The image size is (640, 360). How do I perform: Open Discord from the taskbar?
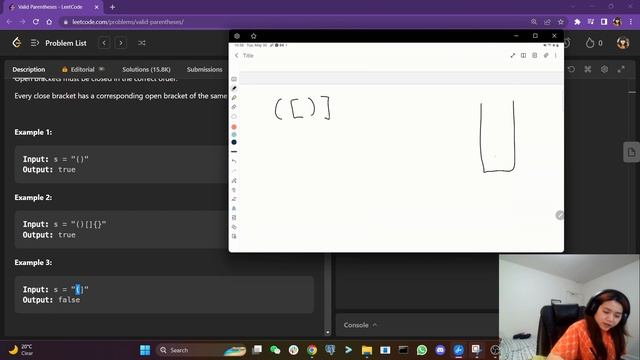(440, 350)
